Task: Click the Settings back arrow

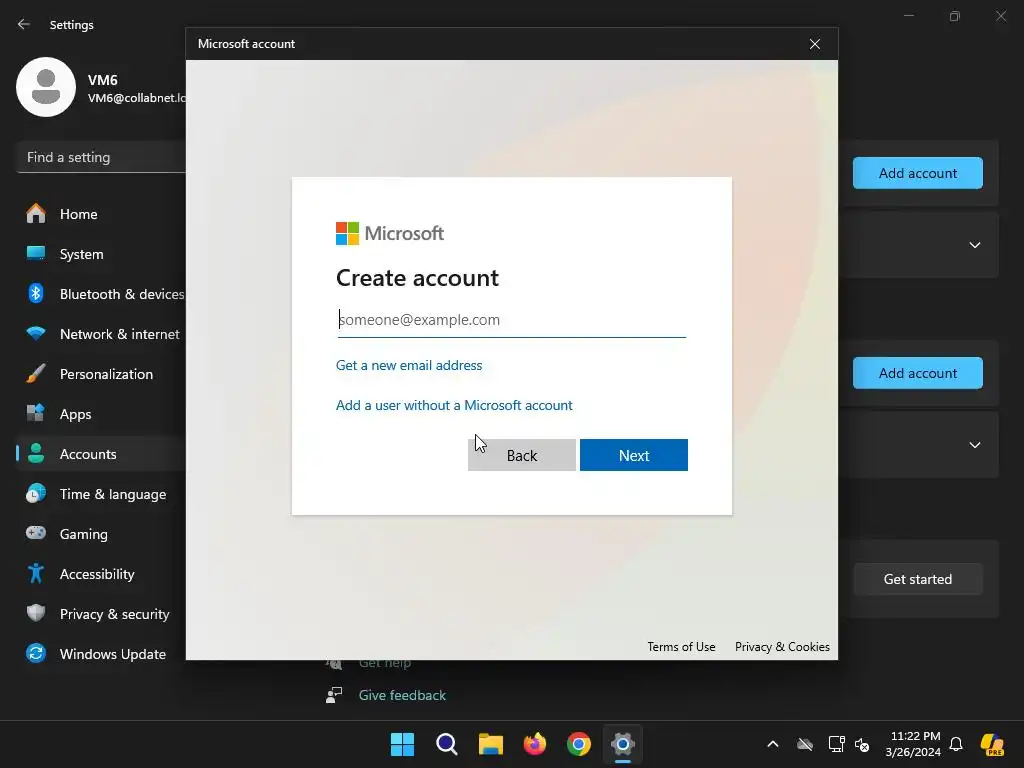Action: [x=24, y=24]
